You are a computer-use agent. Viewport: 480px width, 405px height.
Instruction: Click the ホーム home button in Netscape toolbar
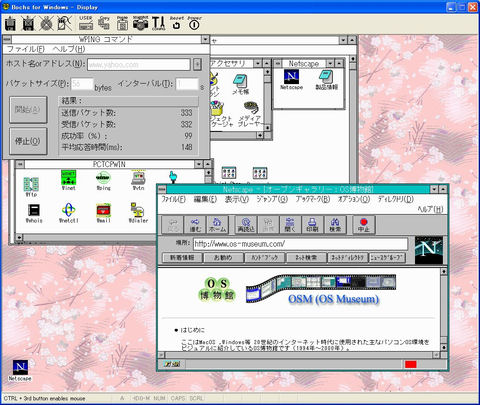(x=217, y=225)
